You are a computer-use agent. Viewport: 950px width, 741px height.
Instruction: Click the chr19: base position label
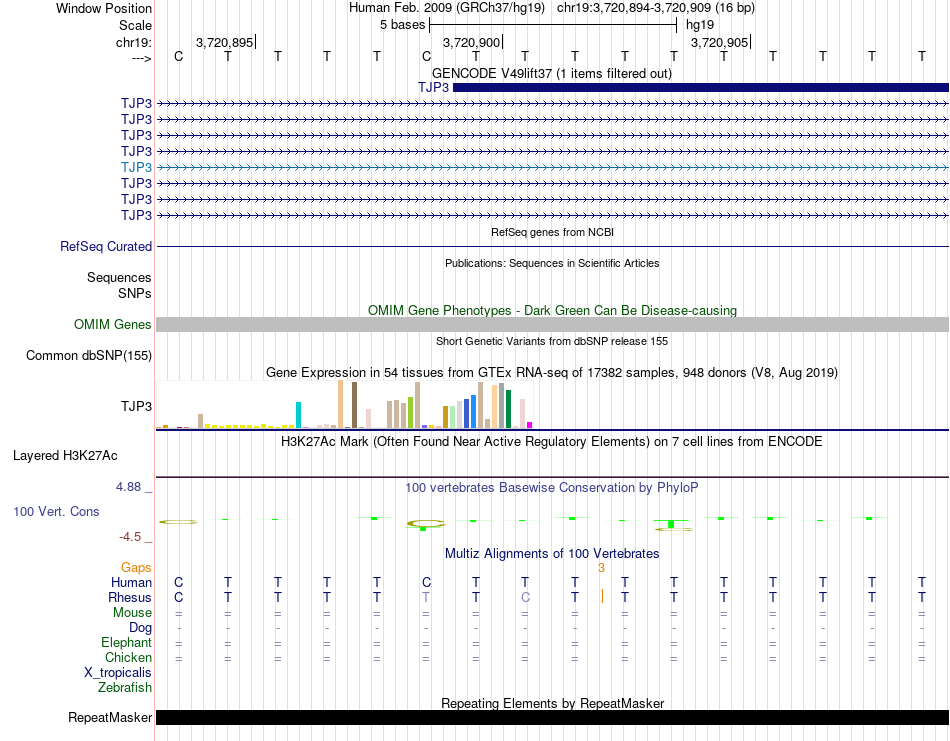pos(133,42)
